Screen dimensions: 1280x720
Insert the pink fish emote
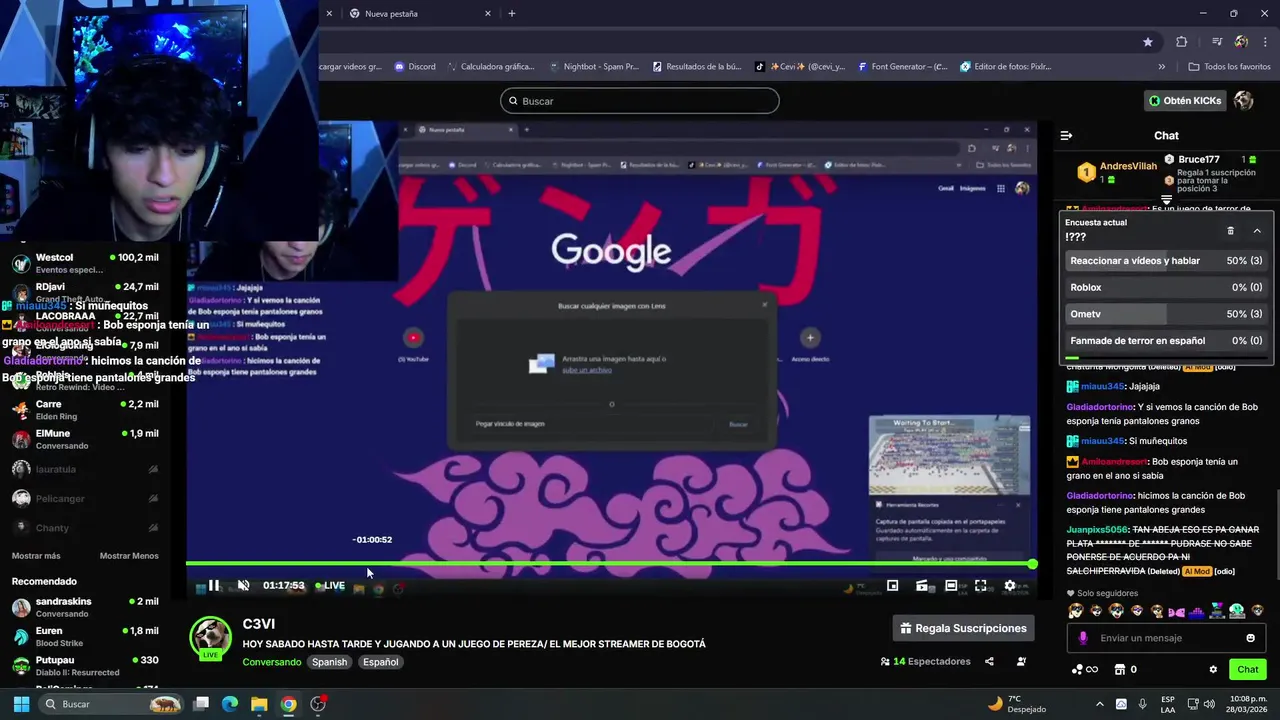pos(1176,611)
